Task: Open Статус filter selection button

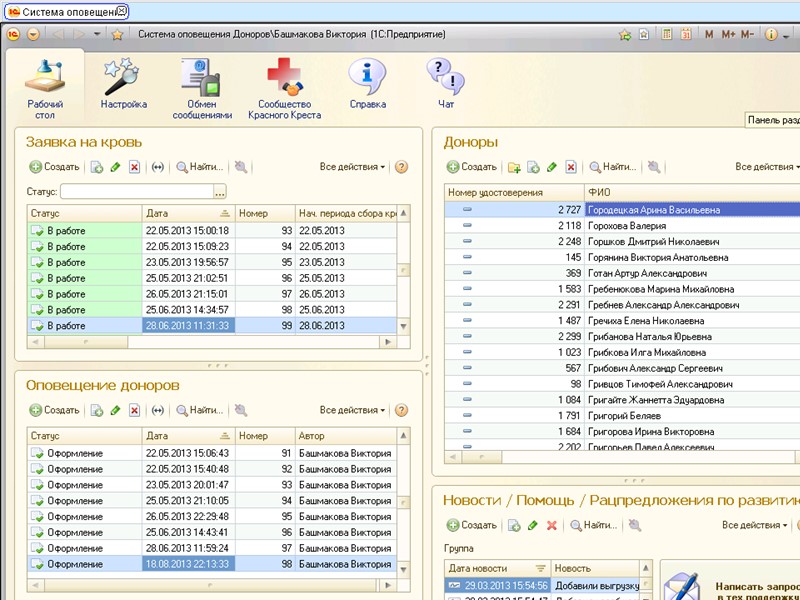Action: 220,191
